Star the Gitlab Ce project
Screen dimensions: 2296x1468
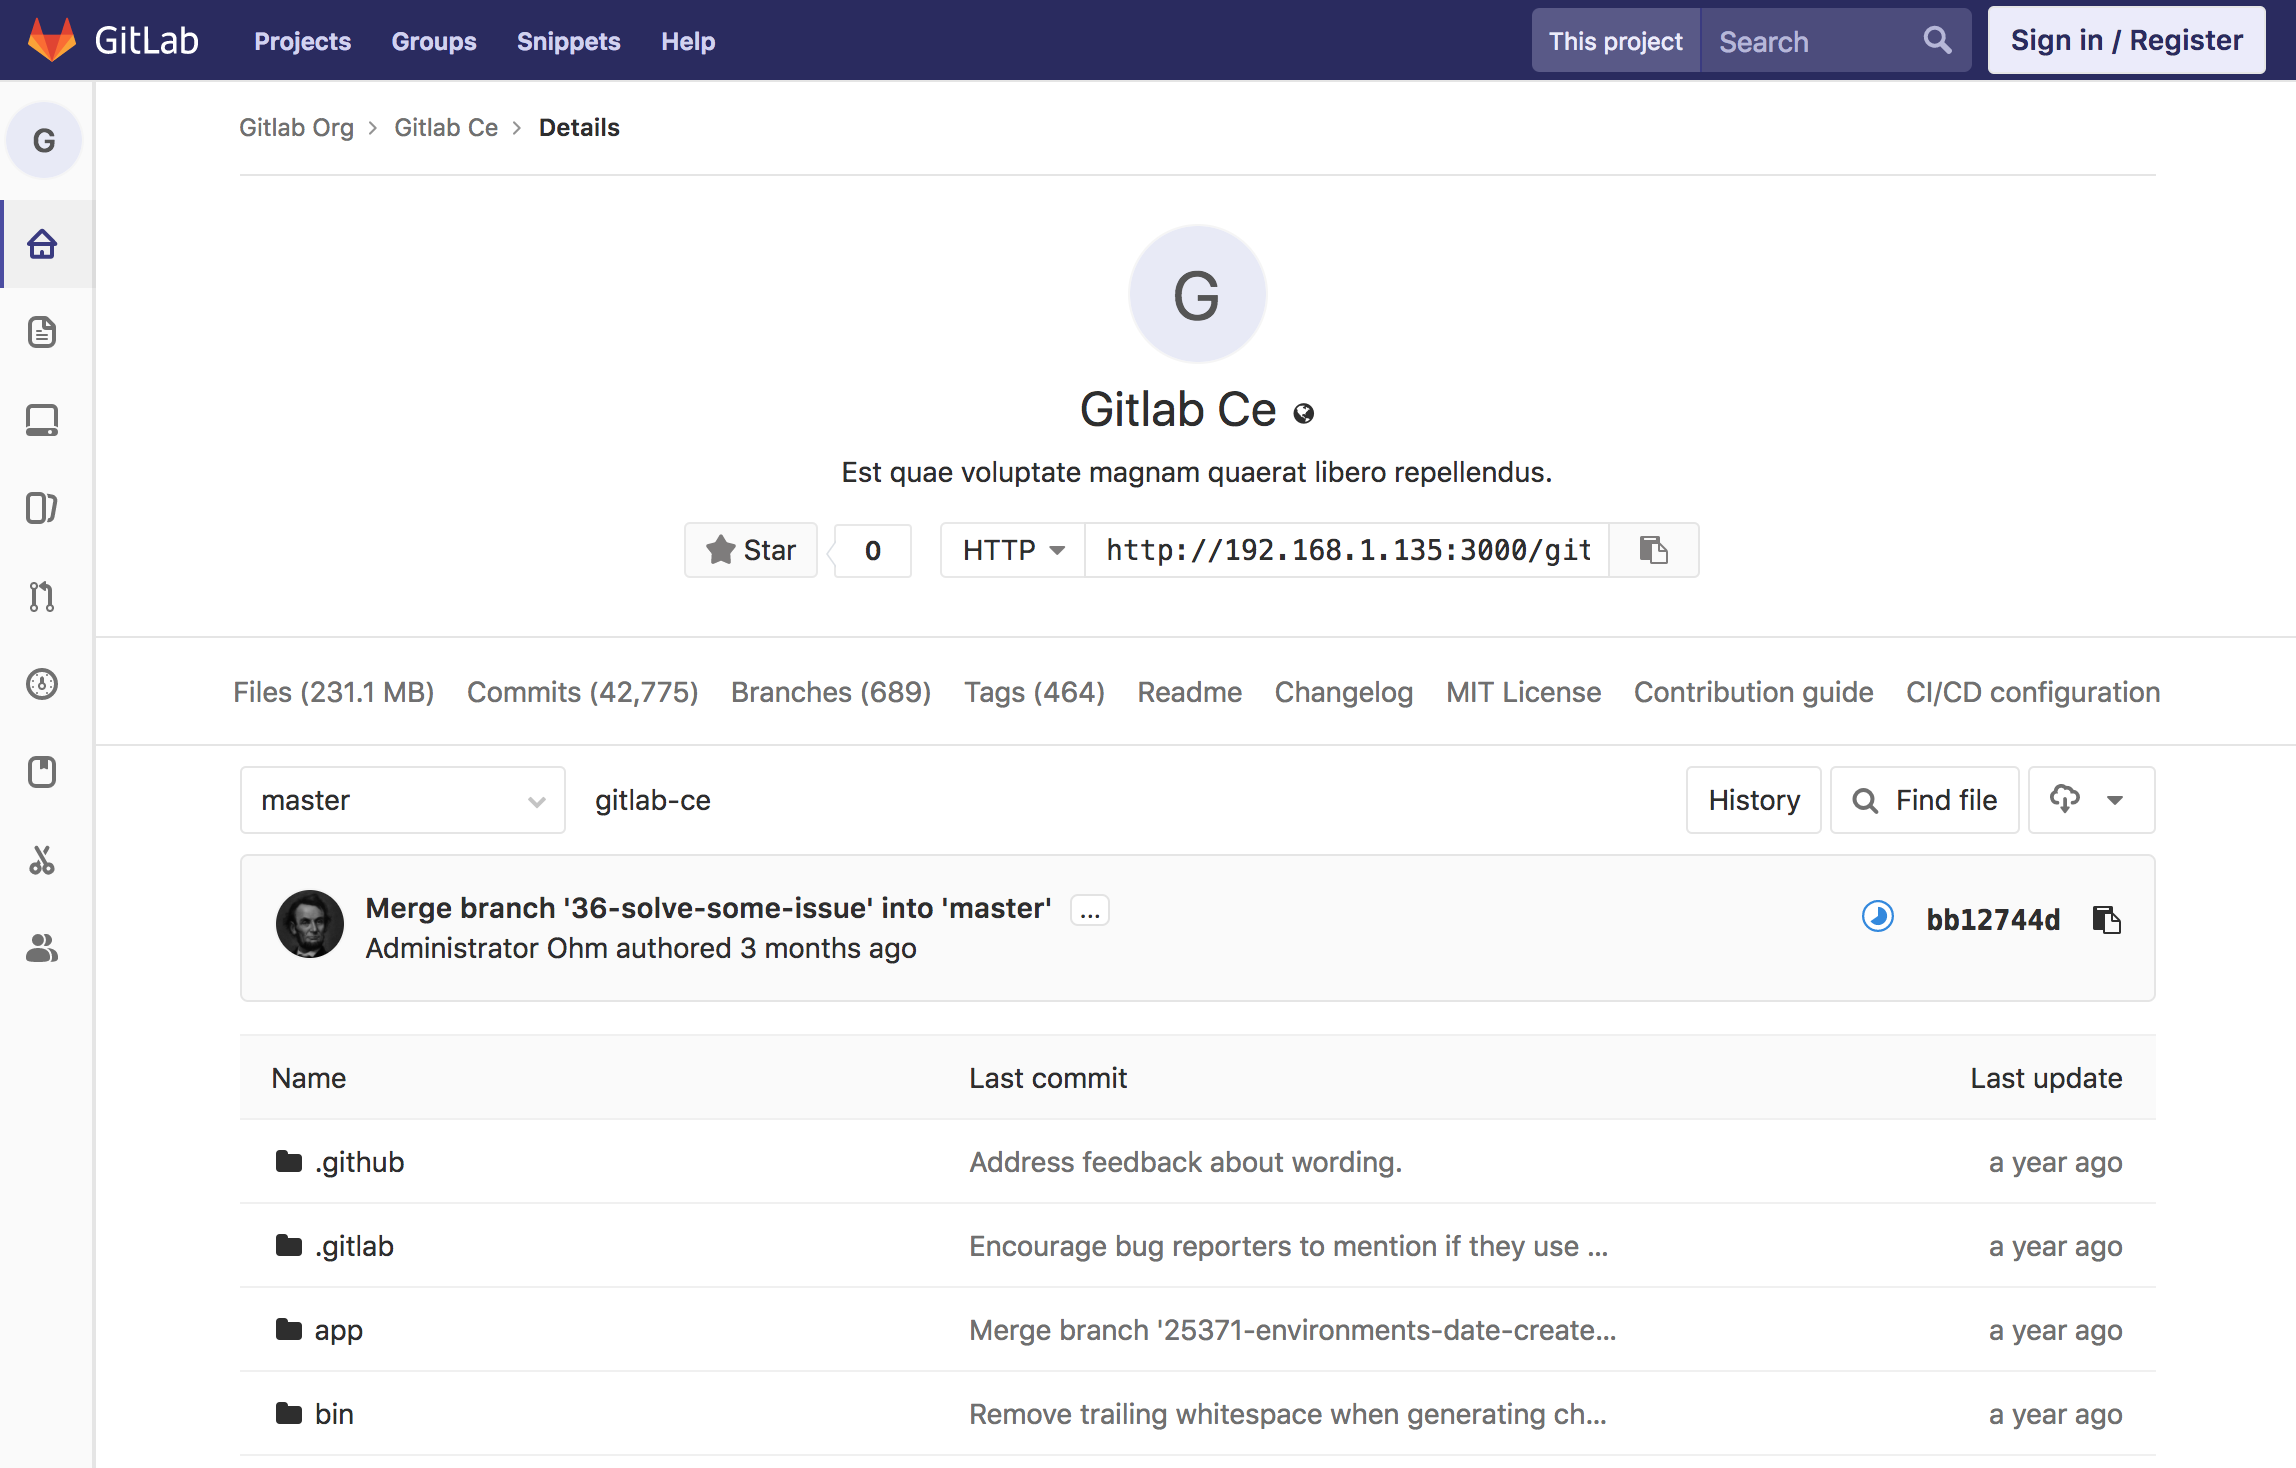pyautogui.click(x=751, y=550)
